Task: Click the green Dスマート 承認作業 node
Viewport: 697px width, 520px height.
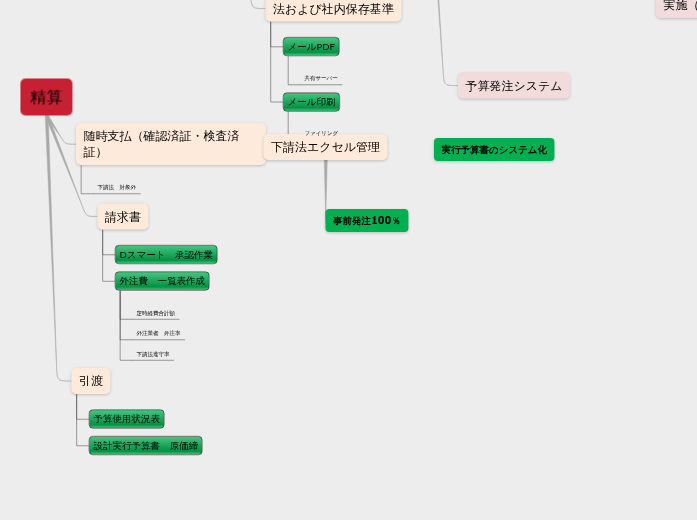Action: tap(166, 255)
